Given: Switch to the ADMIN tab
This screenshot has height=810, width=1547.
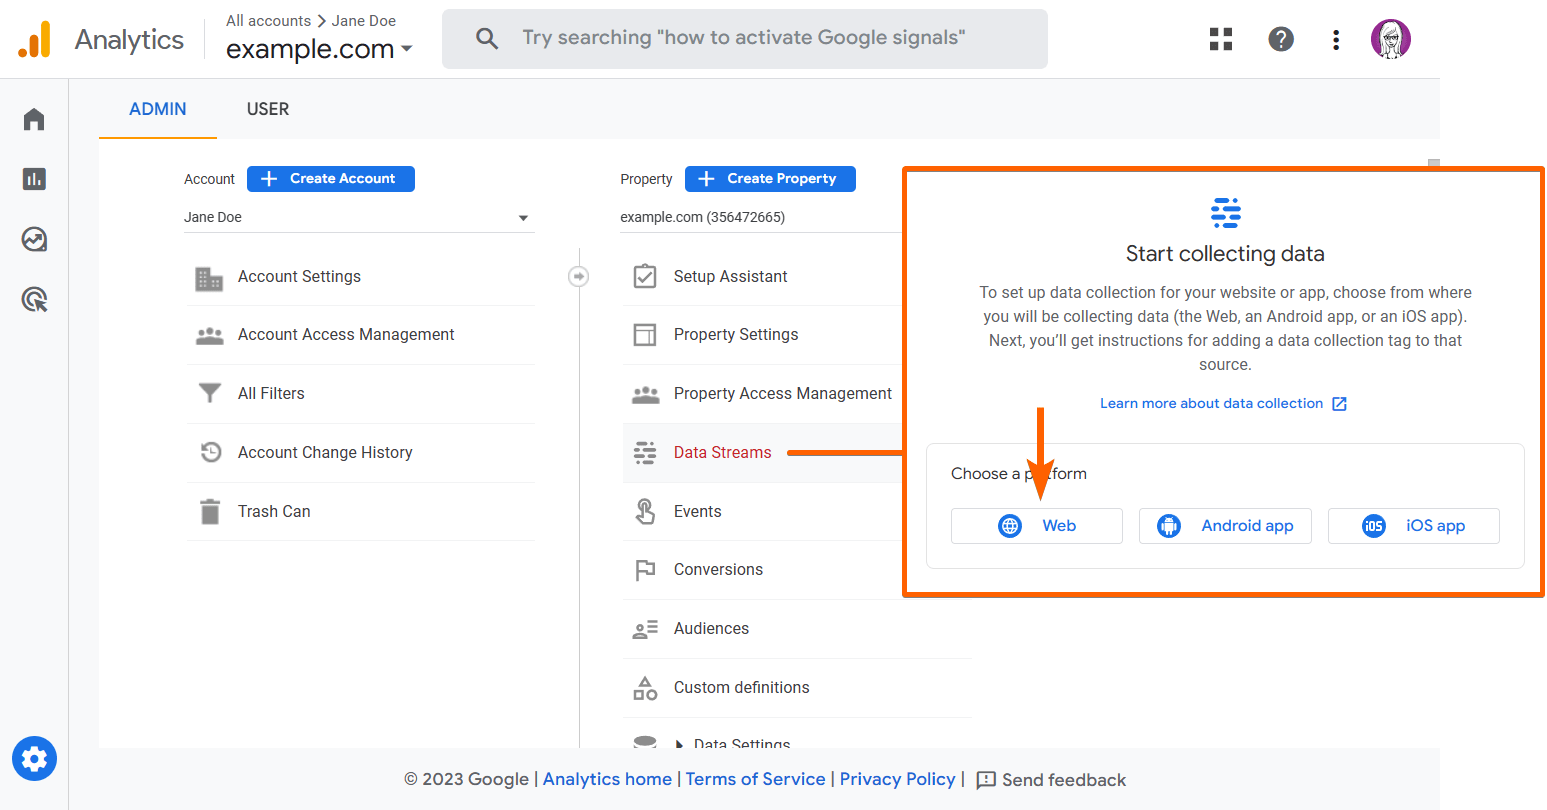Looking at the screenshot, I should coord(158,109).
